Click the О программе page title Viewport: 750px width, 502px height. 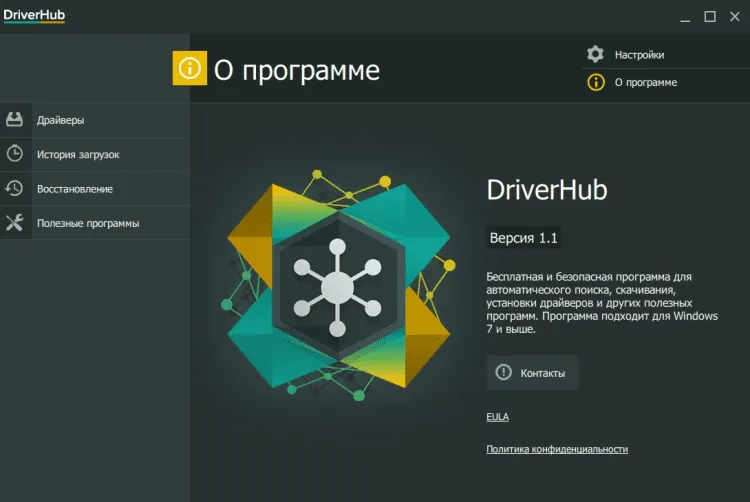point(297,70)
